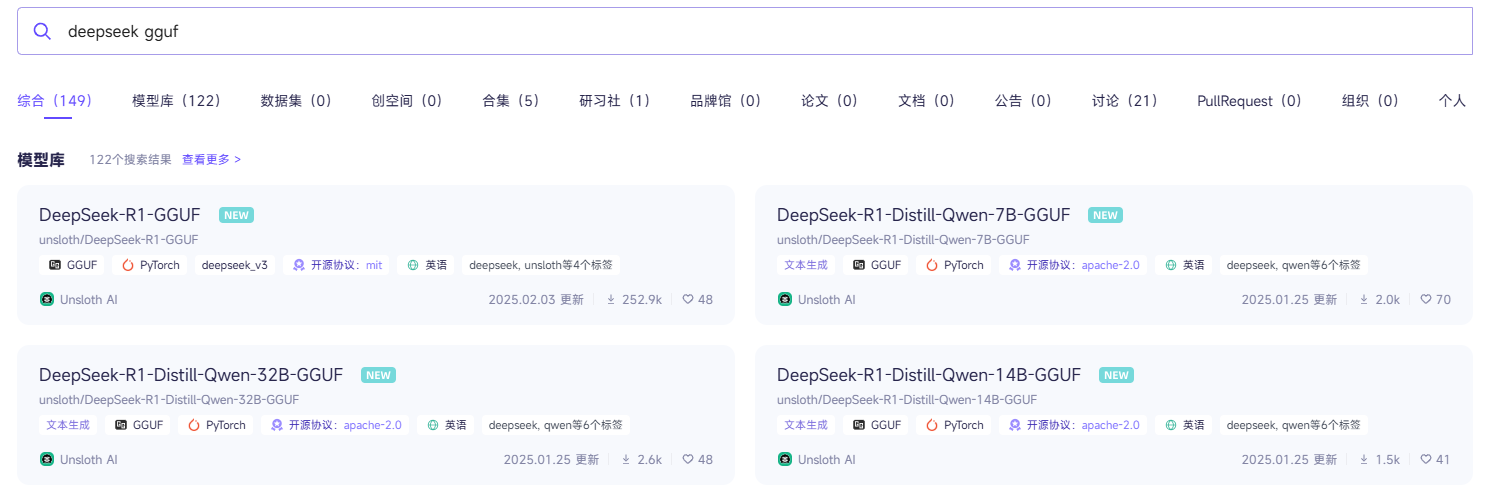Click 英语 tag on Qwen-7B-GGUF card
The height and width of the screenshot is (497, 1495).
coord(1185,265)
